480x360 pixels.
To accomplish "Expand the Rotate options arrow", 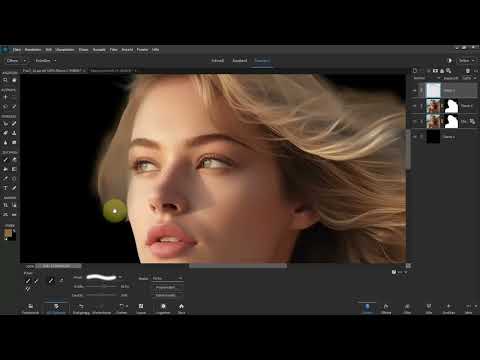I will (127, 306).
